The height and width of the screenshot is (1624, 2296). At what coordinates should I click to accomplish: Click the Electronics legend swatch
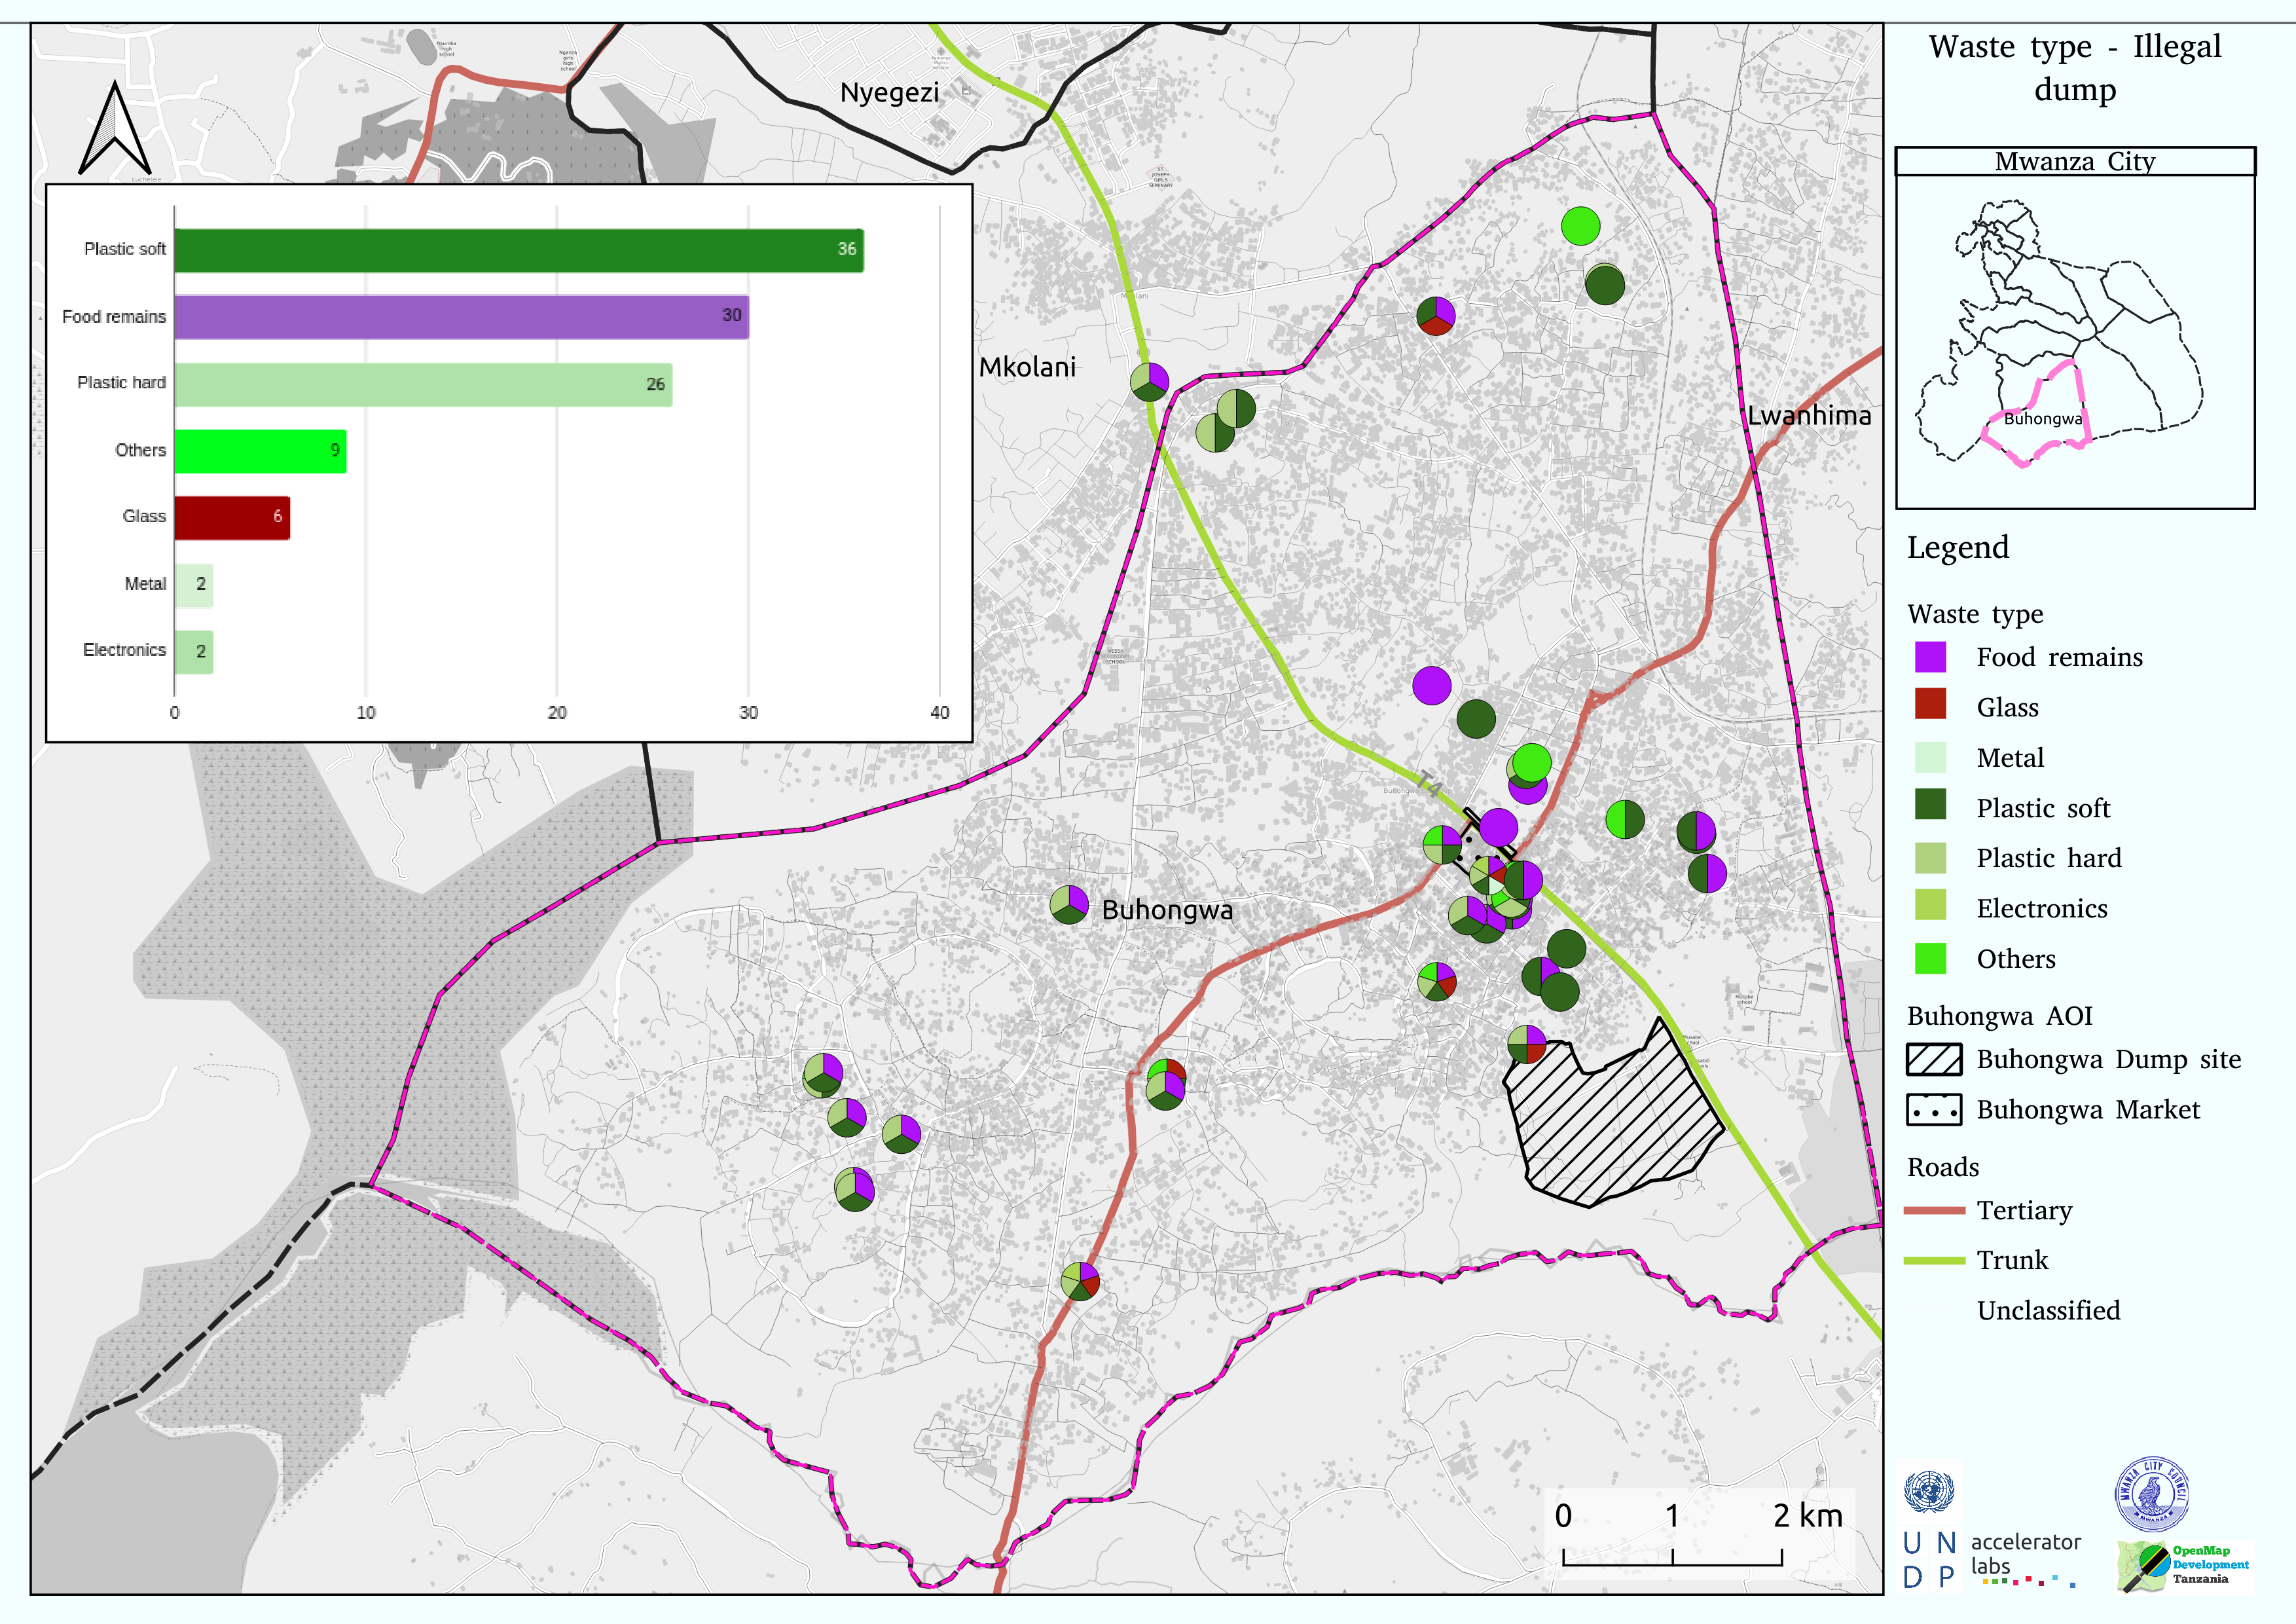(x=1930, y=904)
